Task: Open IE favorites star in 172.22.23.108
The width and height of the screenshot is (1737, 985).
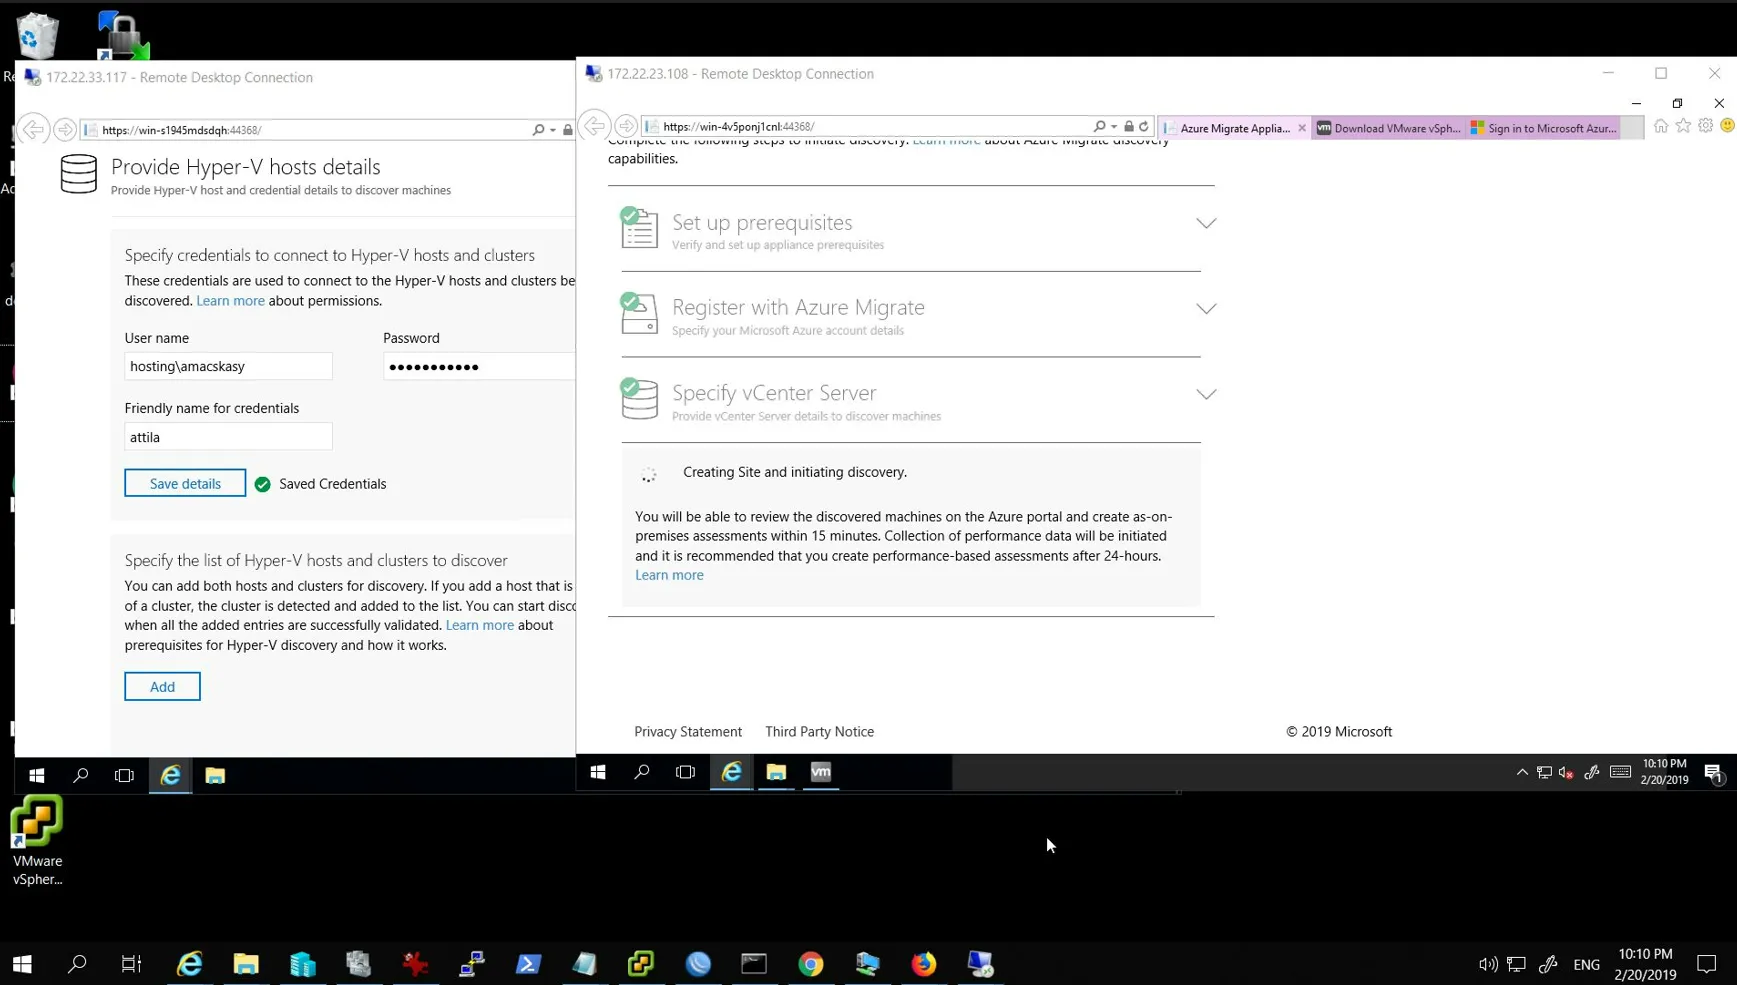Action: point(1684,126)
